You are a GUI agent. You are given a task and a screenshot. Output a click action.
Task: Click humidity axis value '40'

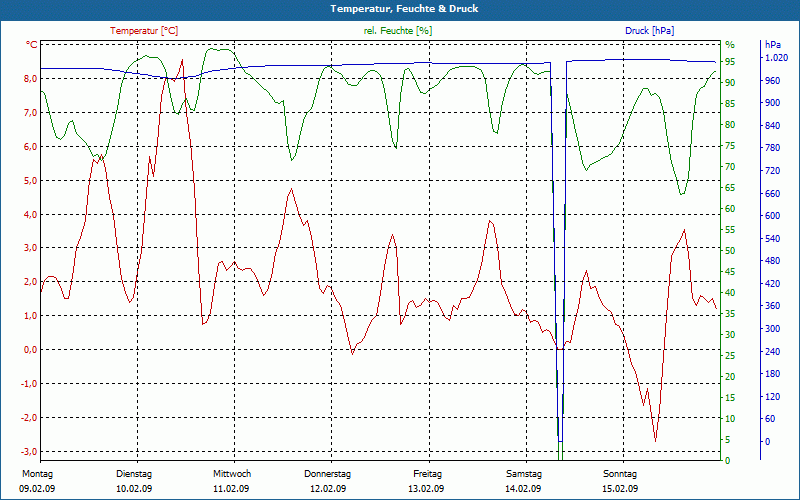coord(730,293)
